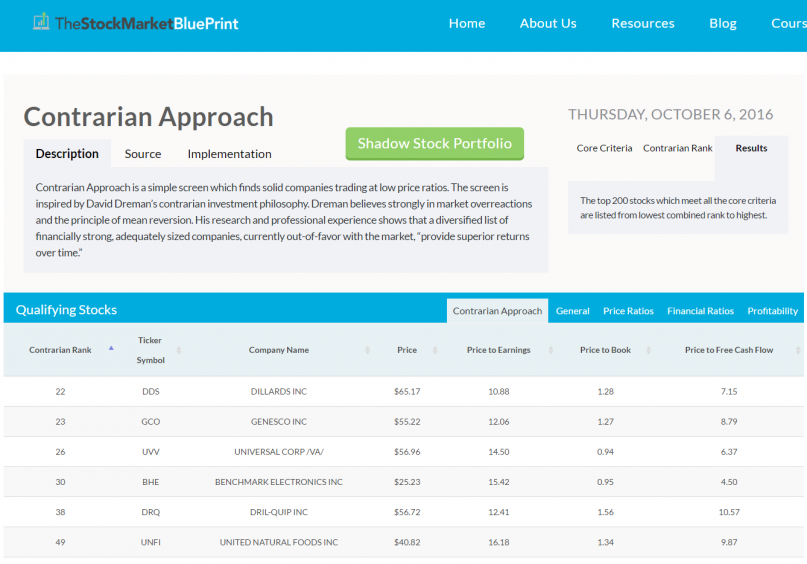Screen dimensions: 807x564
Task: Click Qualifying Stocks heading
Action: [66, 310]
